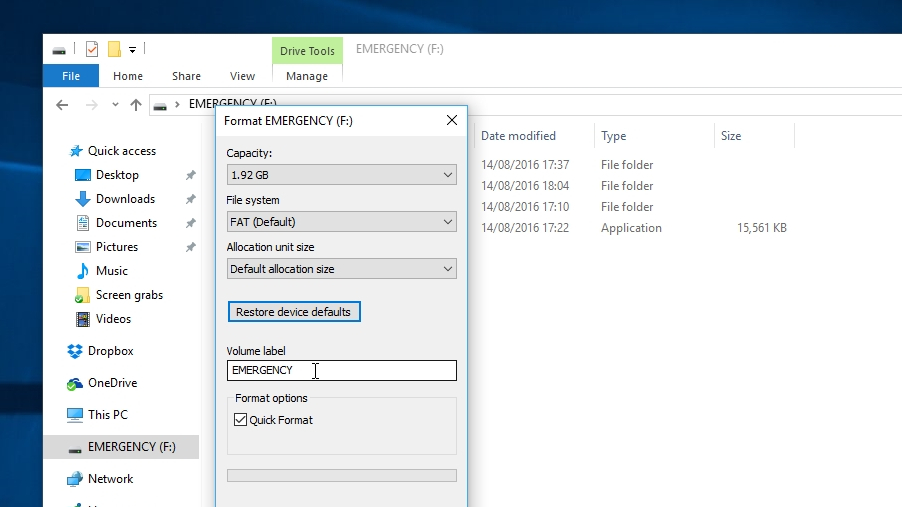Open the File system dropdown
The height and width of the screenshot is (507, 902).
pos(342,222)
